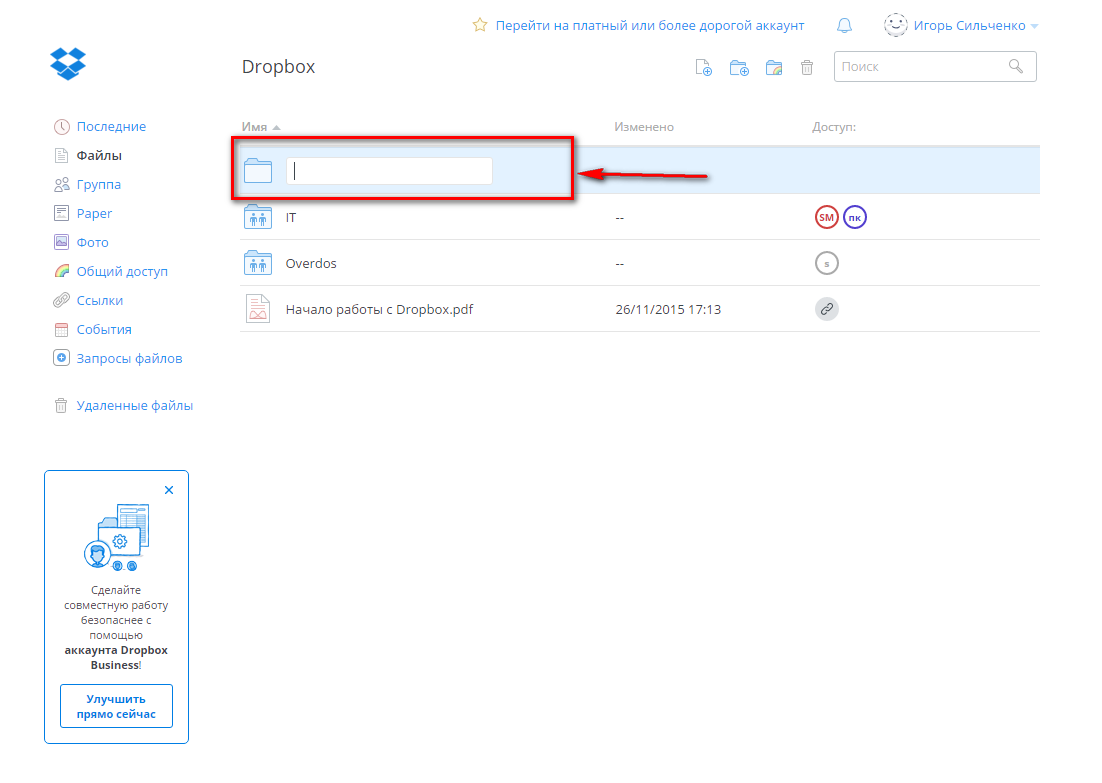The height and width of the screenshot is (783, 1102).
Task: Click the Dropbox logo
Action: point(68,64)
